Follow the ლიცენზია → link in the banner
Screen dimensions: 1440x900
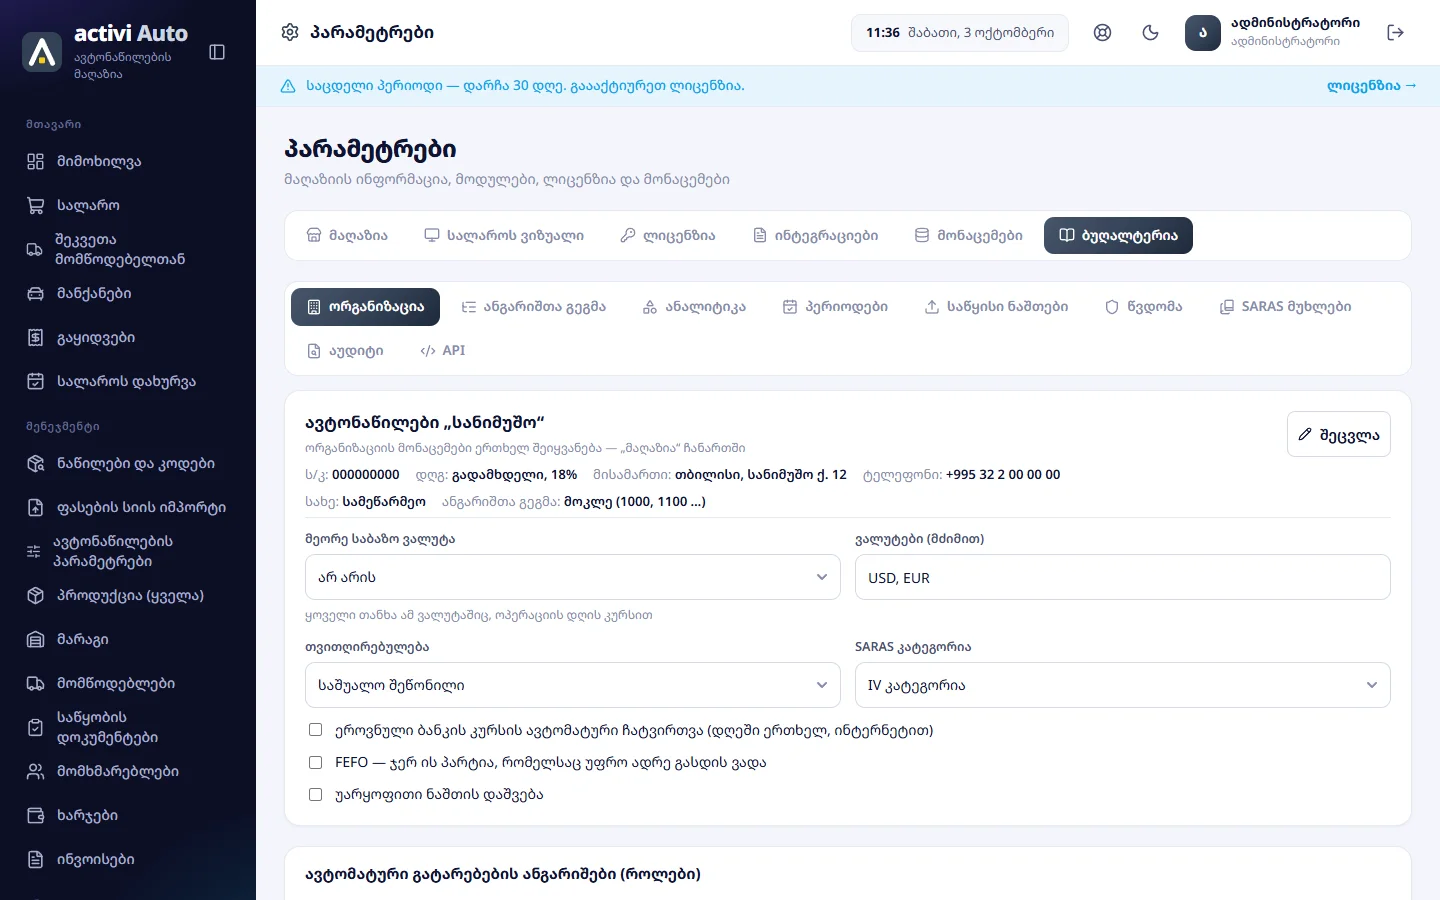1372,86
